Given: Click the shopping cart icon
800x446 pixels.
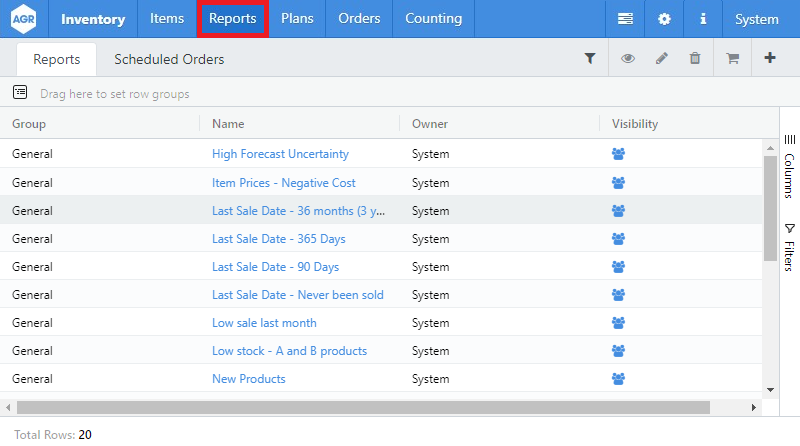Looking at the screenshot, I should tap(732, 59).
